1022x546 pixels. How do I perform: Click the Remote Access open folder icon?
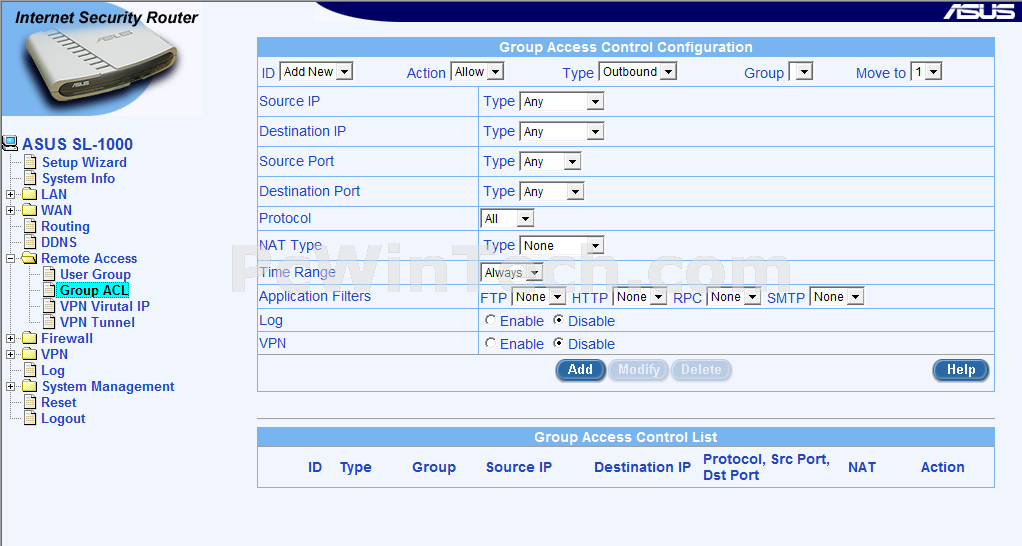[29, 258]
